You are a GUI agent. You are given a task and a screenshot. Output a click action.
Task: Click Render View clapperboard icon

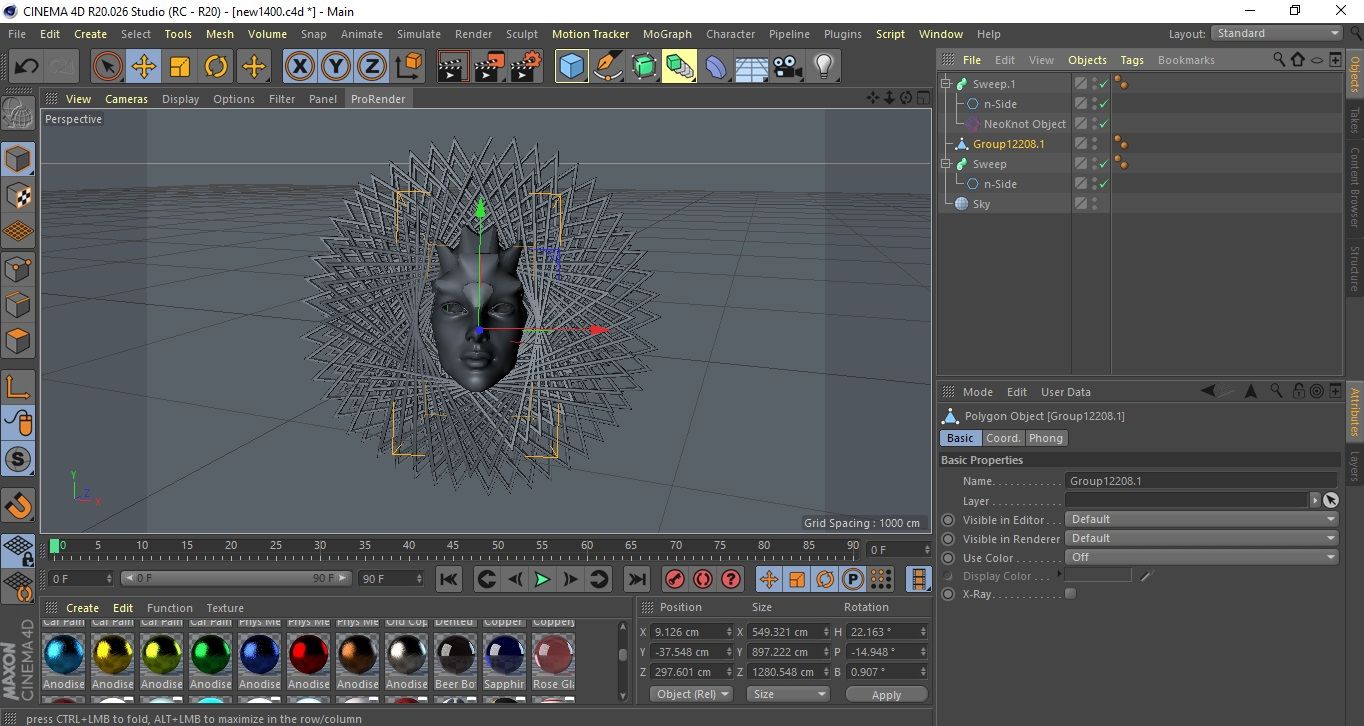point(453,67)
